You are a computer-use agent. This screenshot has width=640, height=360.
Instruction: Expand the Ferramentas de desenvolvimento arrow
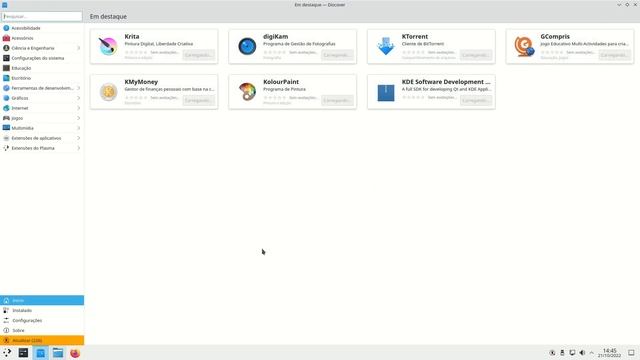pyautogui.click(x=78, y=88)
